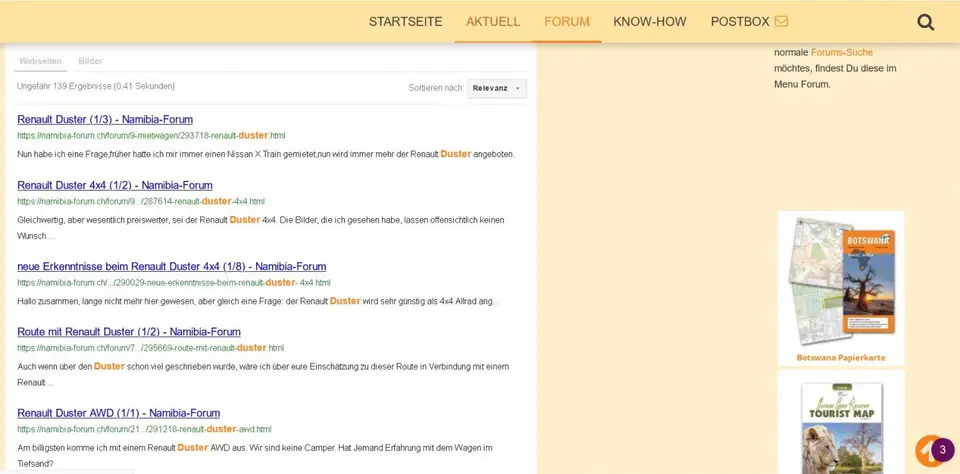Open the Tourist Map product image
The width and height of the screenshot is (960, 474).
click(842, 427)
